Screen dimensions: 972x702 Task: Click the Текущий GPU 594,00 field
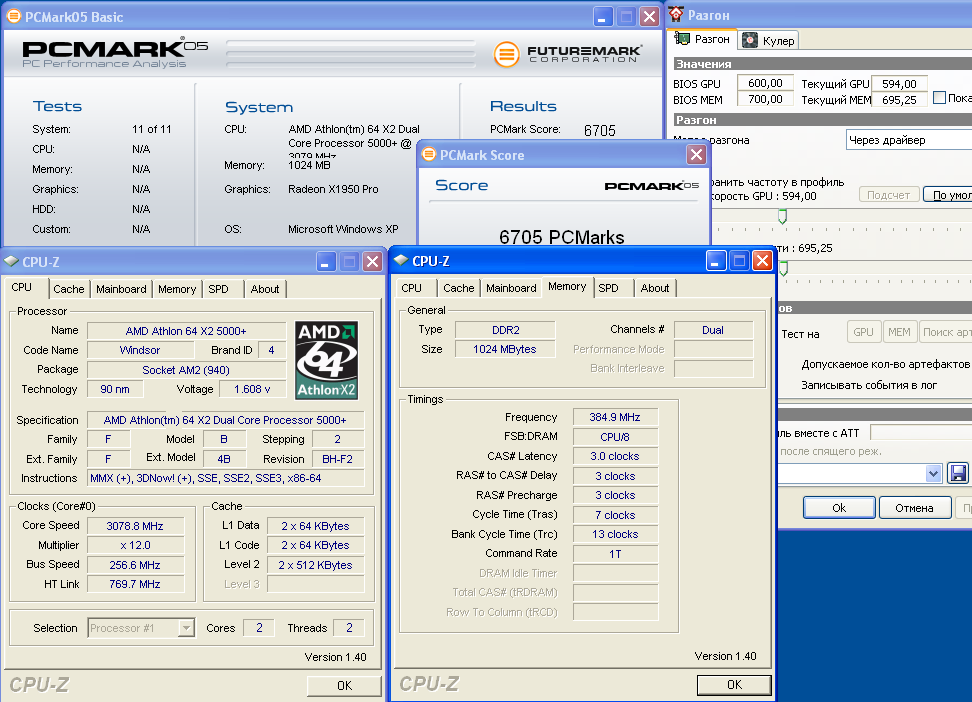(899, 84)
